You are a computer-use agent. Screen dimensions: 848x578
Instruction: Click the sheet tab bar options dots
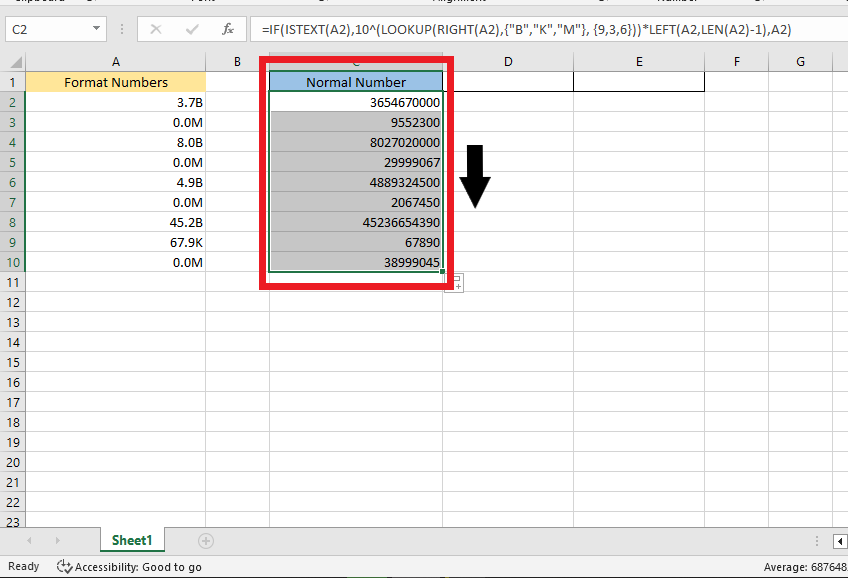pyautogui.click(x=817, y=541)
